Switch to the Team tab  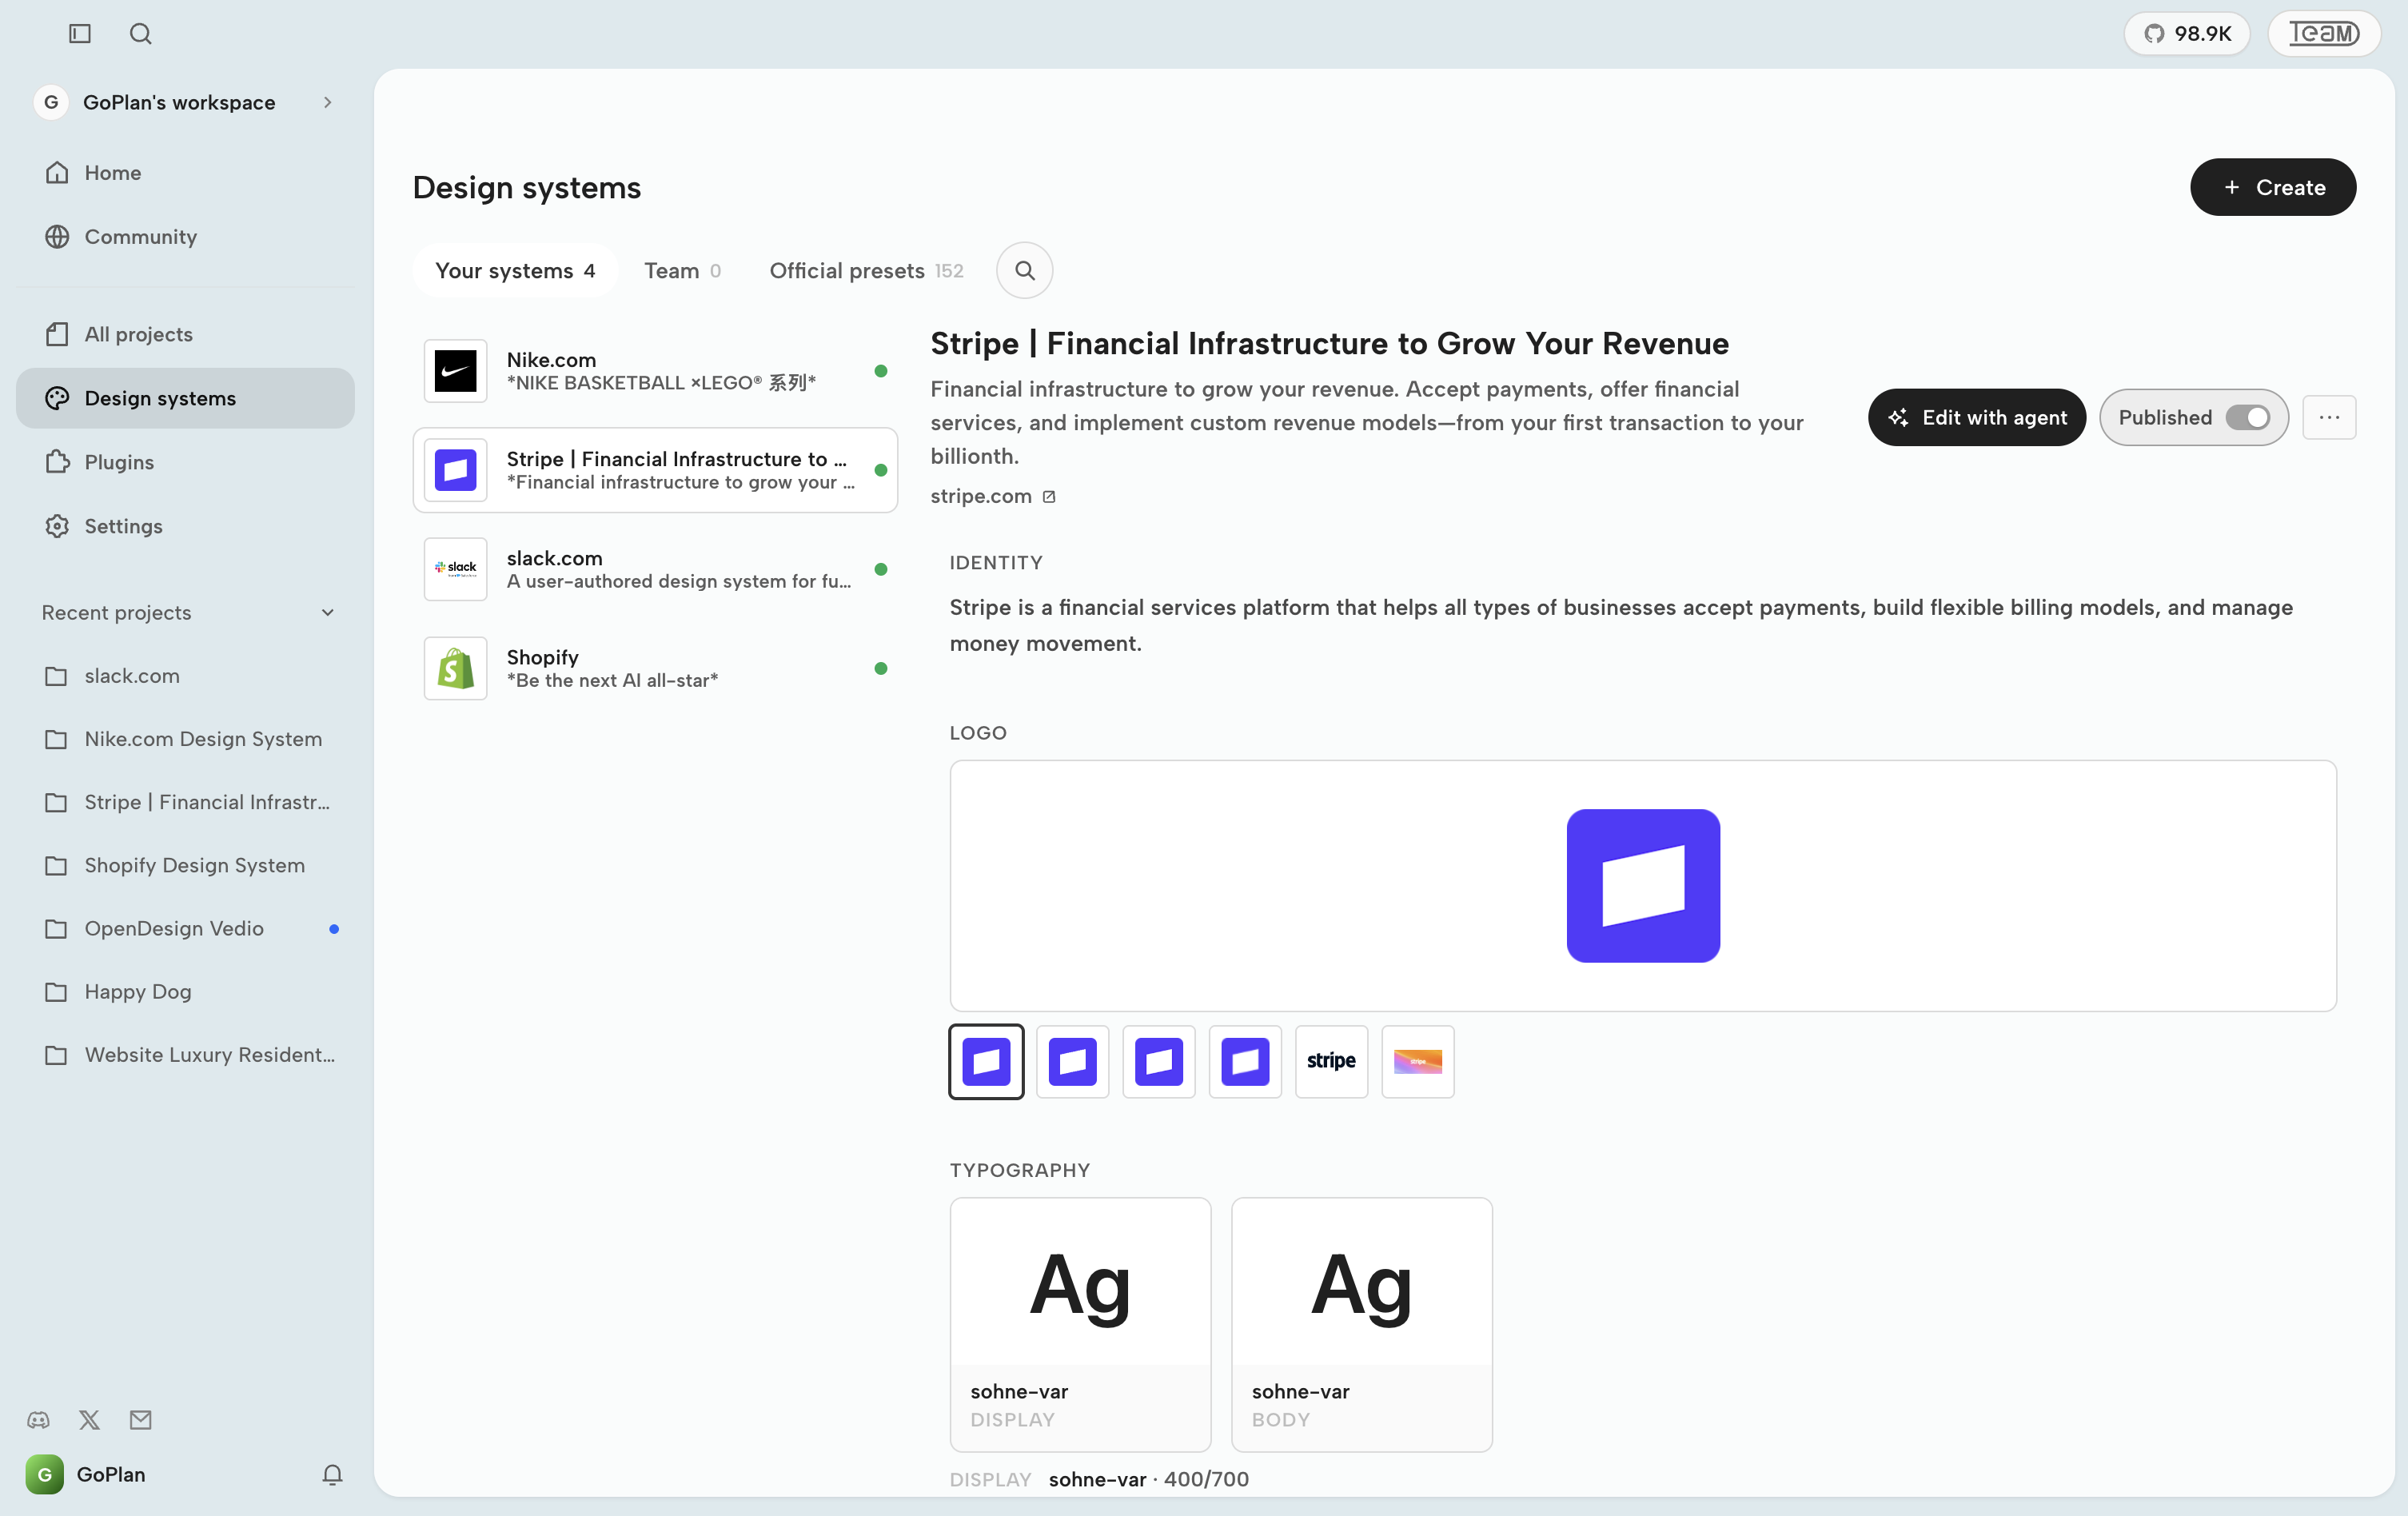(682, 271)
